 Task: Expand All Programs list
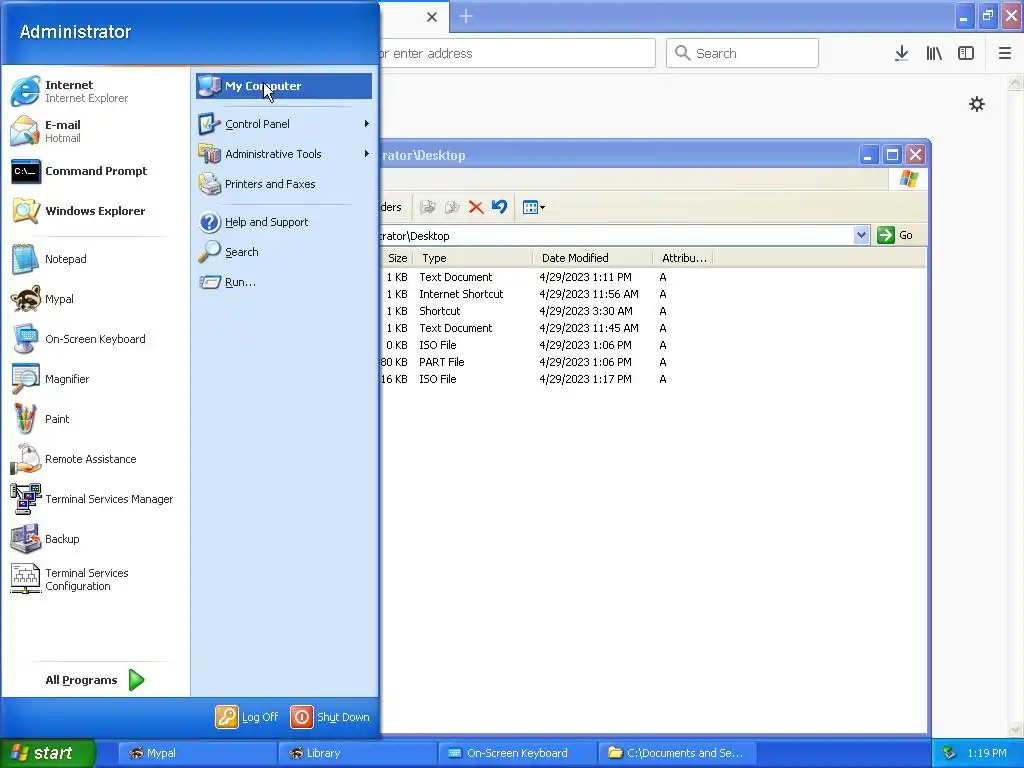click(95, 680)
